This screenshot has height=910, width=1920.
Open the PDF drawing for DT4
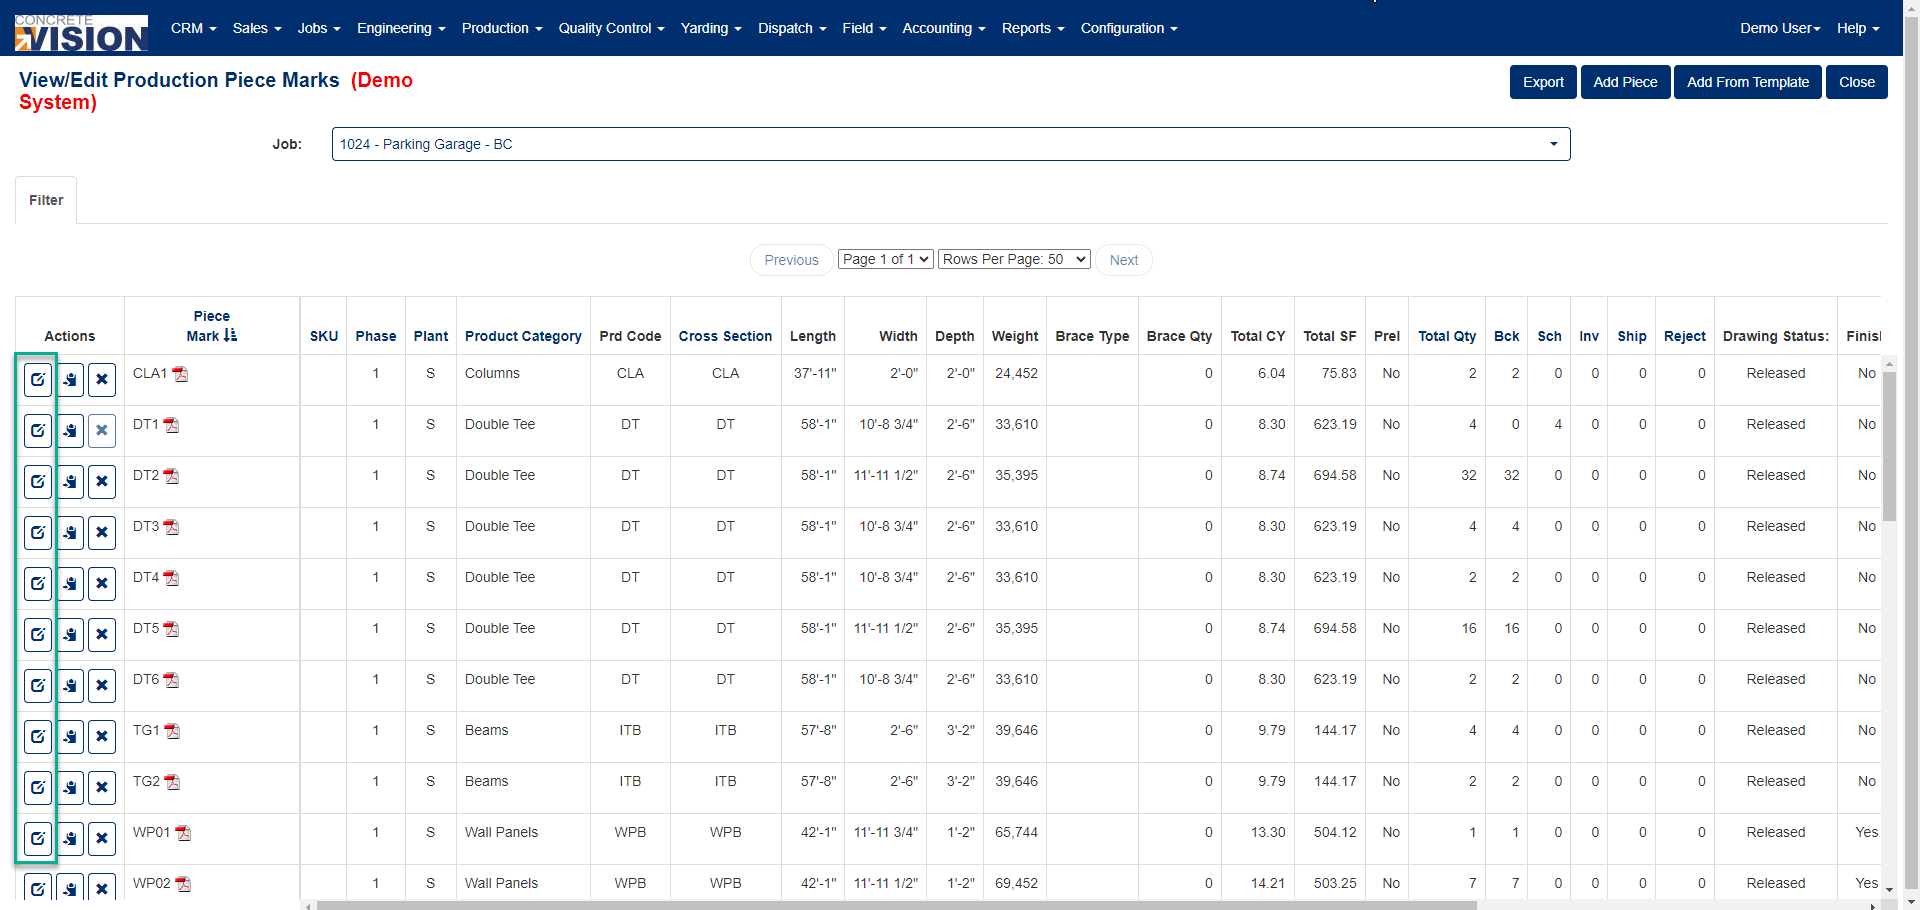click(172, 578)
